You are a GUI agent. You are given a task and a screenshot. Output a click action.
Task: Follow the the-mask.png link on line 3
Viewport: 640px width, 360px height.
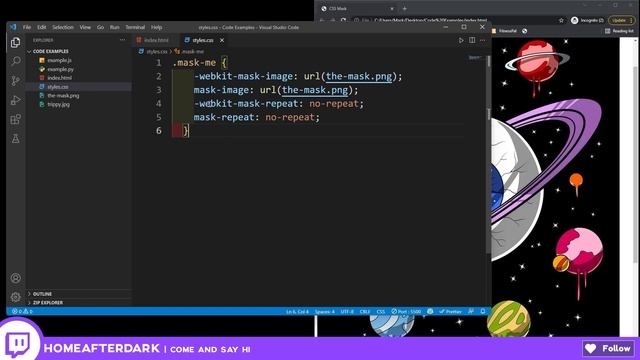pos(315,90)
